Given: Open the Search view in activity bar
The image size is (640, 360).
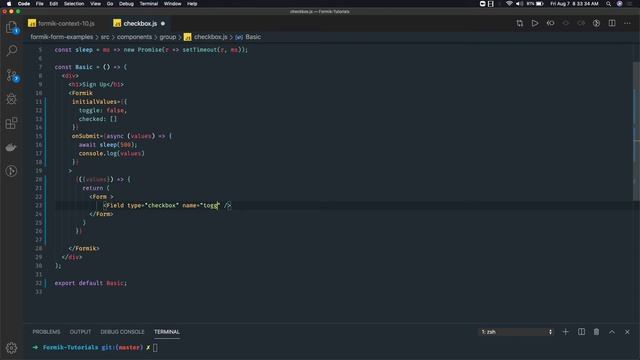Looking at the screenshot, I should pyautogui.click(x=11, y=51).
